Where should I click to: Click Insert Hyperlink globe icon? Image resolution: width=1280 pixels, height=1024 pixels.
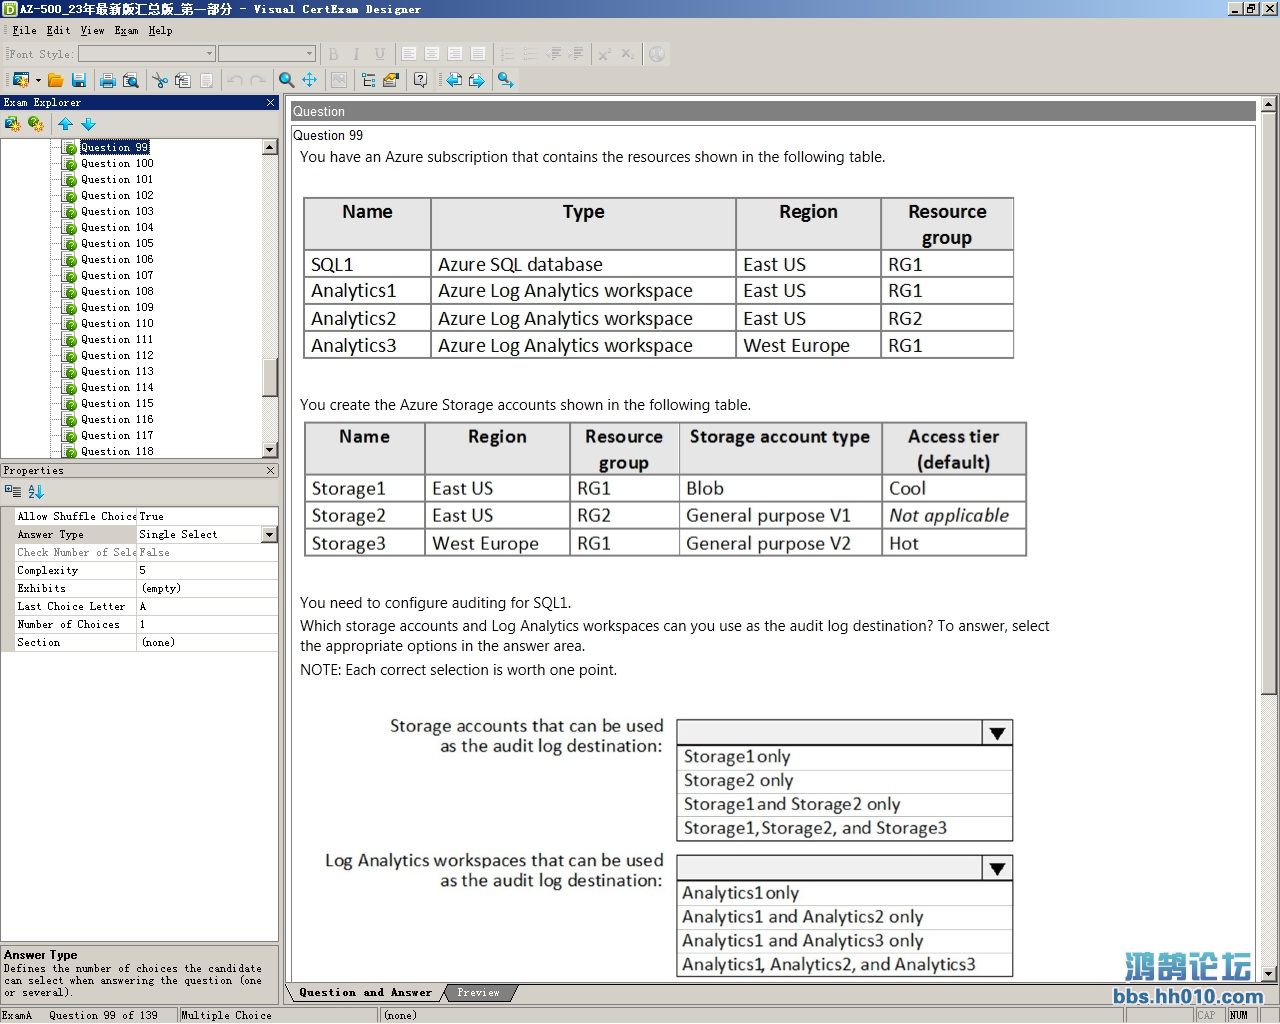pyautogui.click(x=657, y=54)
